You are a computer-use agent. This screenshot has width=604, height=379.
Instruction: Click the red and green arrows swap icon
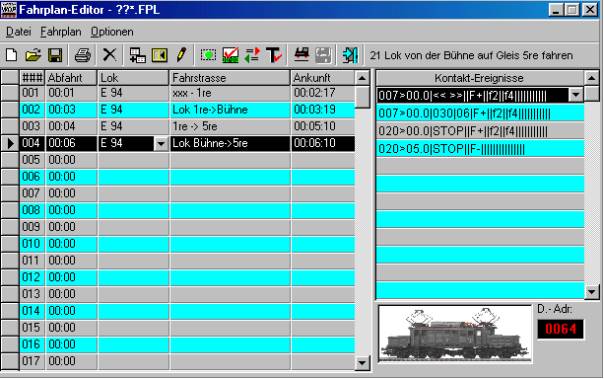pyautogui.click(x=252, y=55)
